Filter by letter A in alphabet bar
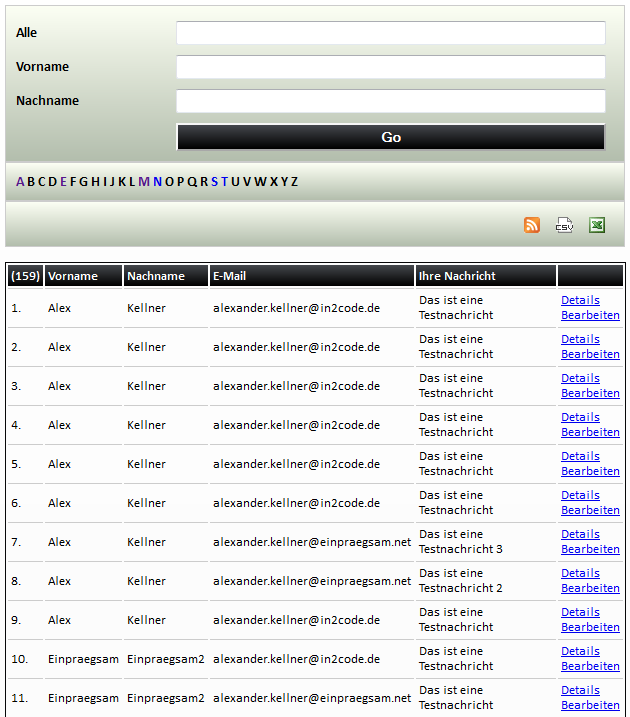The width and height of the screenshot is (630, 717). point(20,182)
